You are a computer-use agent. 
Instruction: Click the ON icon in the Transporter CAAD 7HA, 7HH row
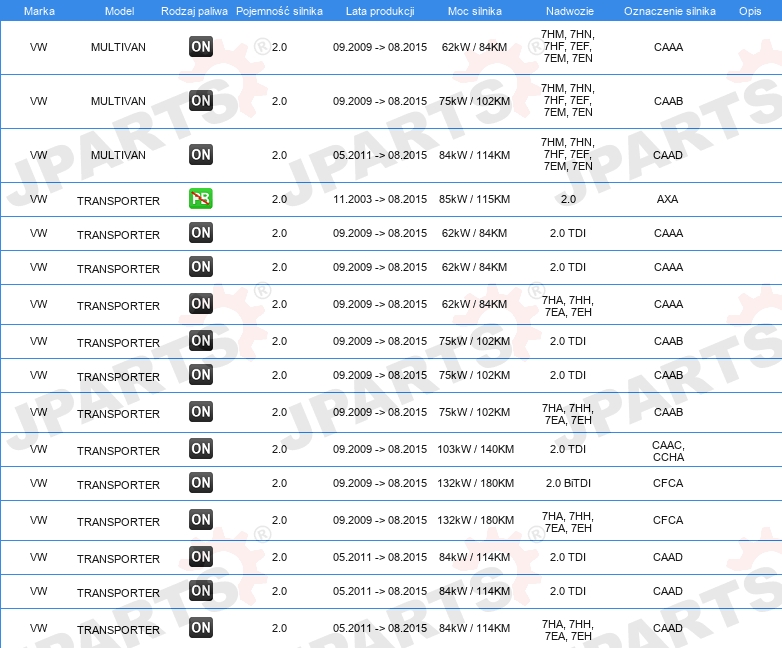[201, 628]
